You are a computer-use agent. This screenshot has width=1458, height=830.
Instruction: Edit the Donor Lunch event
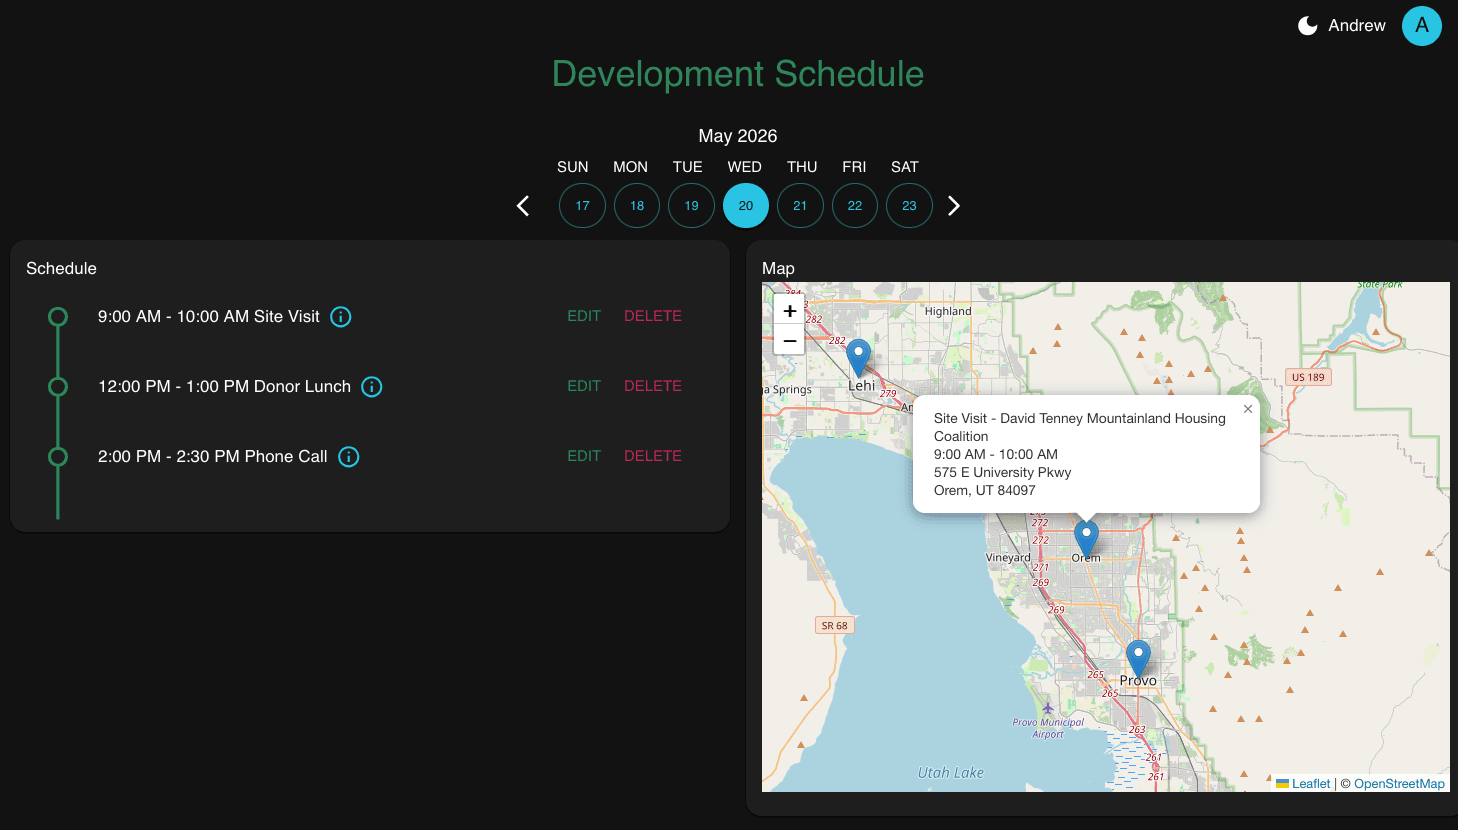[584, 386]
